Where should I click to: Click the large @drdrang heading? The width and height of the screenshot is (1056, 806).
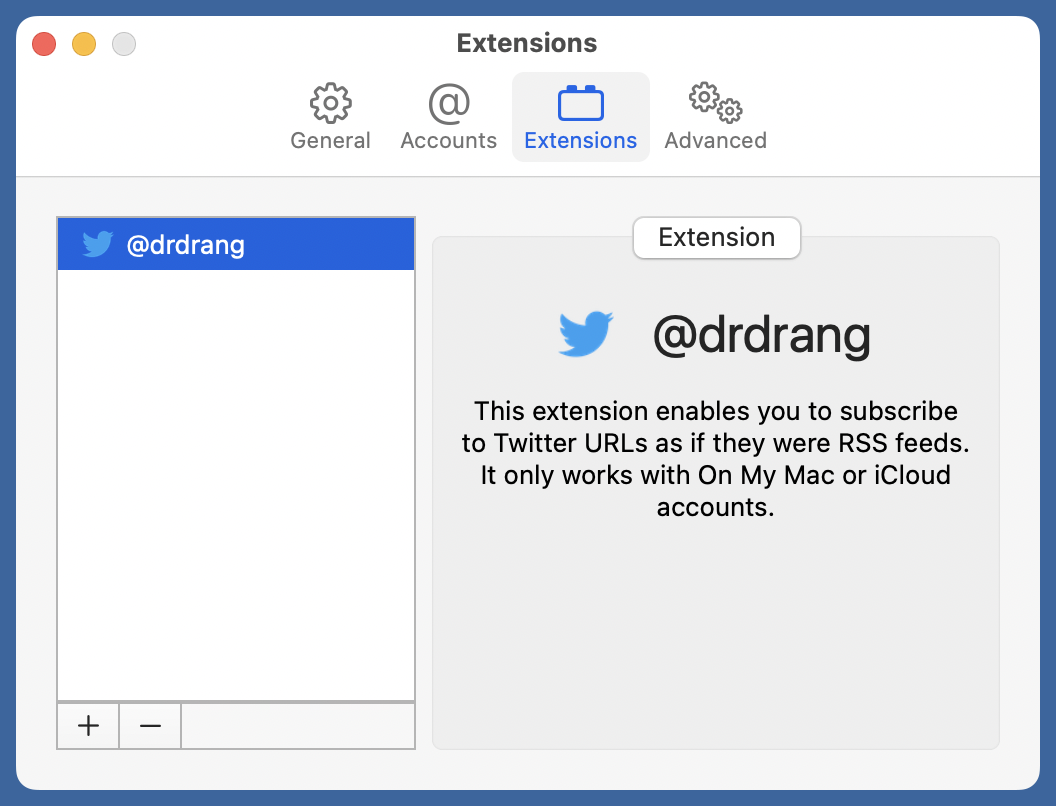pos(761,336)
